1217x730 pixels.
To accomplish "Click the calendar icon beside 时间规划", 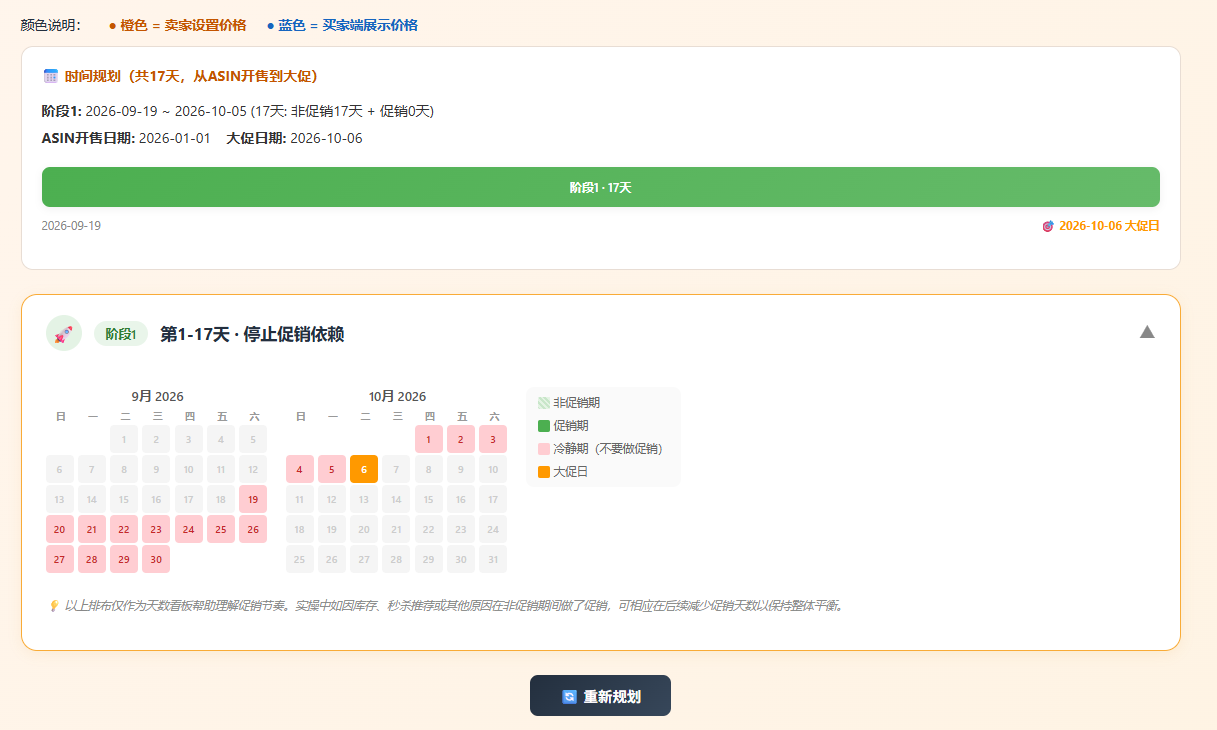I will (51, 76).
